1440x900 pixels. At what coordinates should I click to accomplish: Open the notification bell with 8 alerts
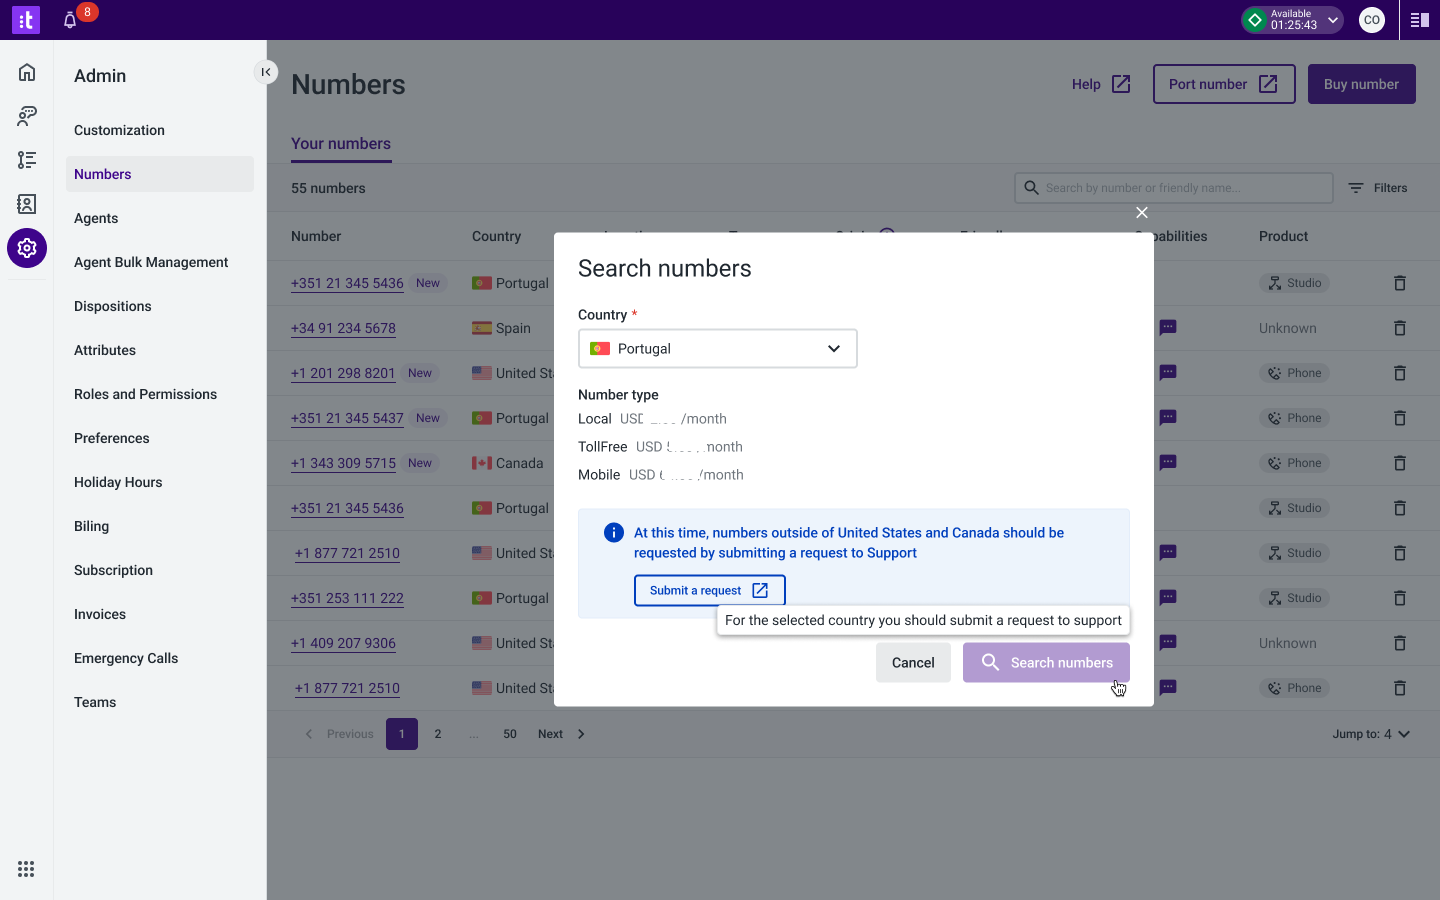[70, 18]
